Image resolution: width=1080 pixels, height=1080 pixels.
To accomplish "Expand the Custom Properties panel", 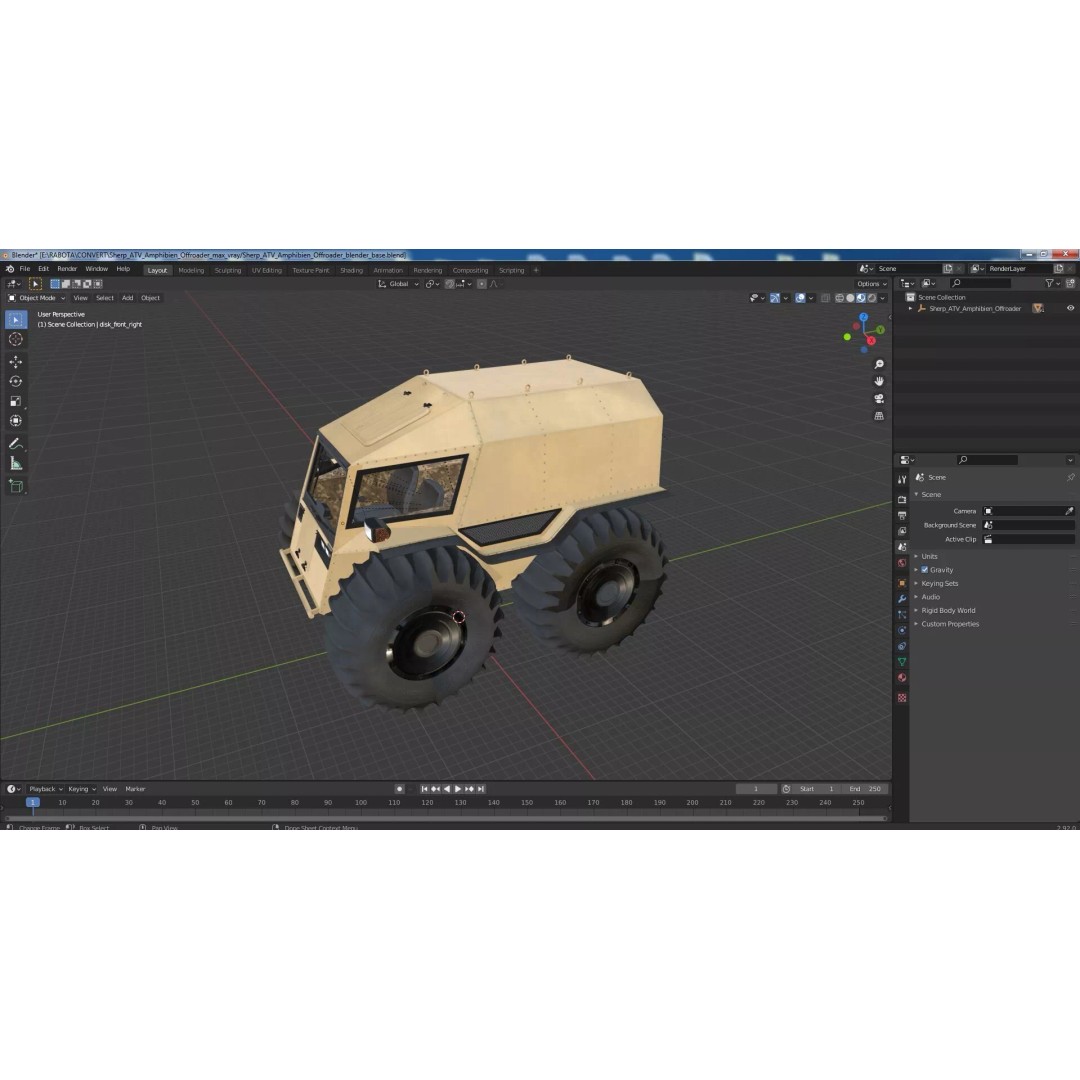I will tap(950, 624).
